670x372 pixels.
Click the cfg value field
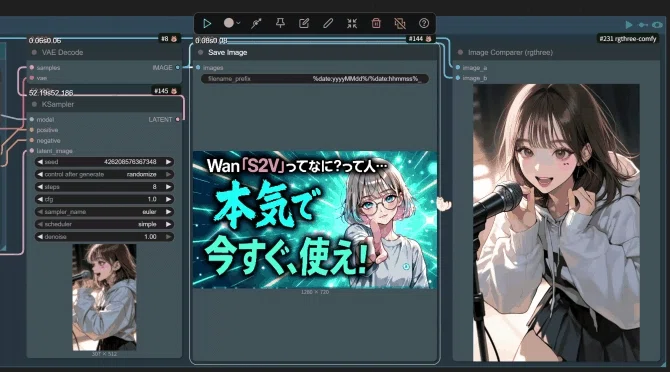click(104, 199)
